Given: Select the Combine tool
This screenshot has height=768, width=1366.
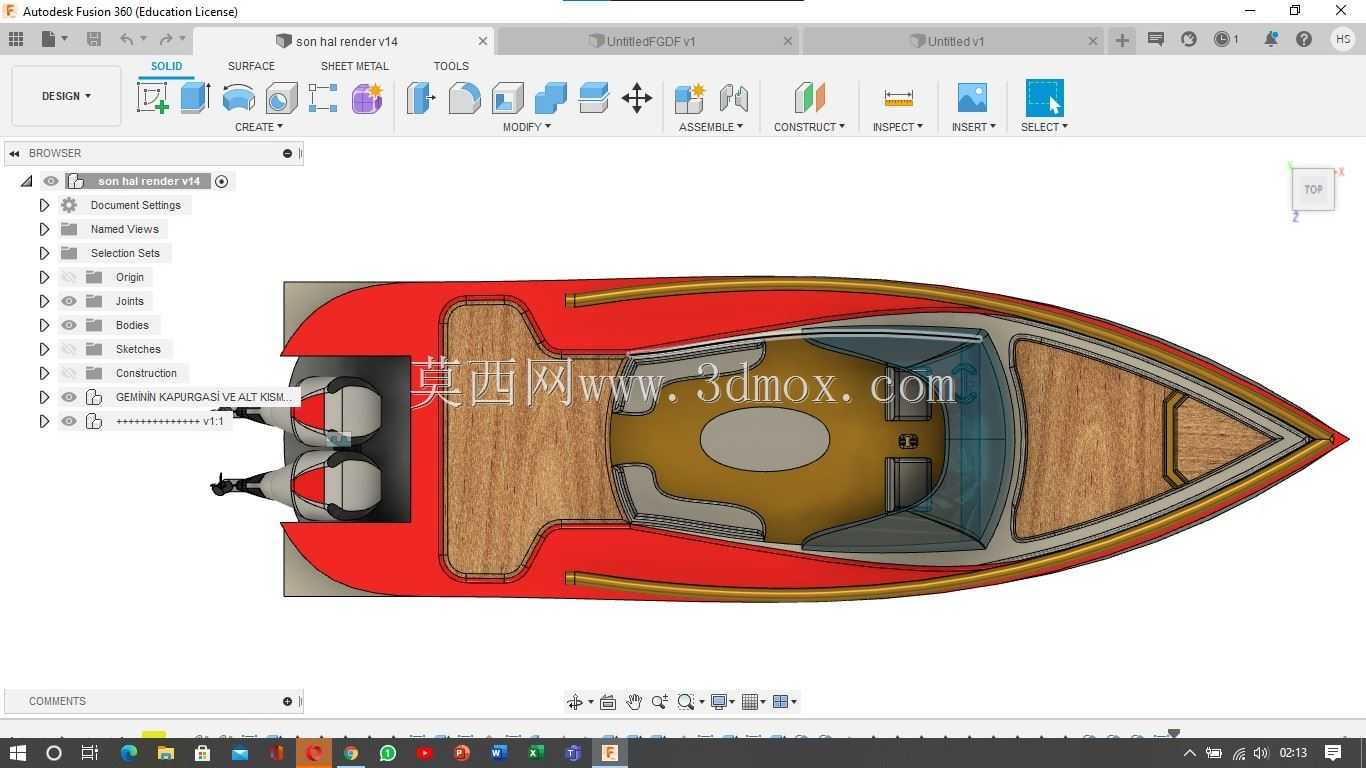Looking at the screenshot, I should click(550, 98).
